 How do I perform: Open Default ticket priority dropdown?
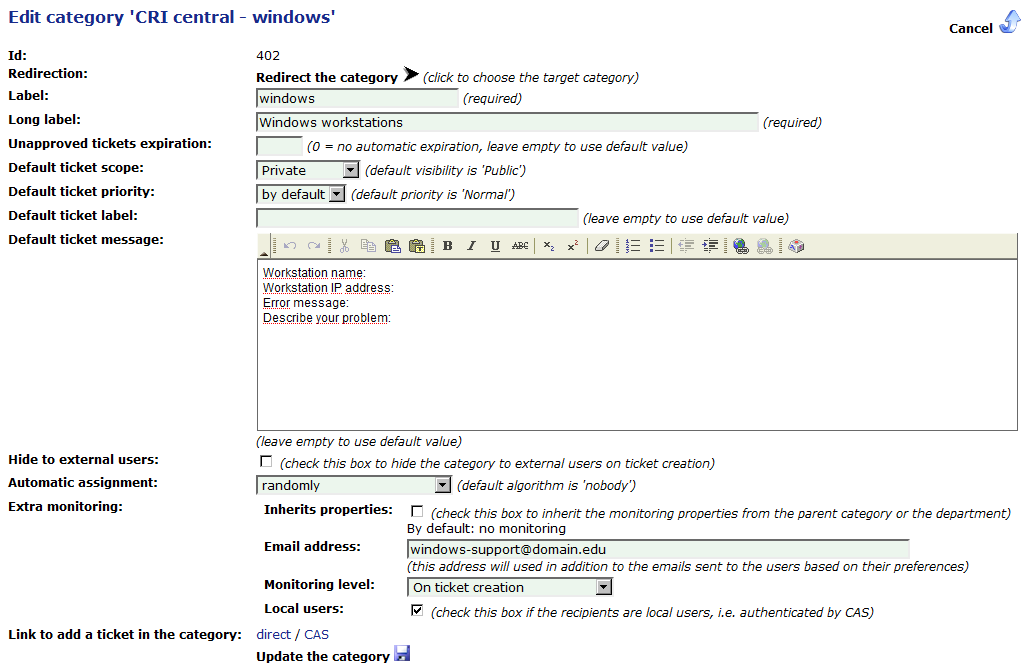click(x=301, y=195)
